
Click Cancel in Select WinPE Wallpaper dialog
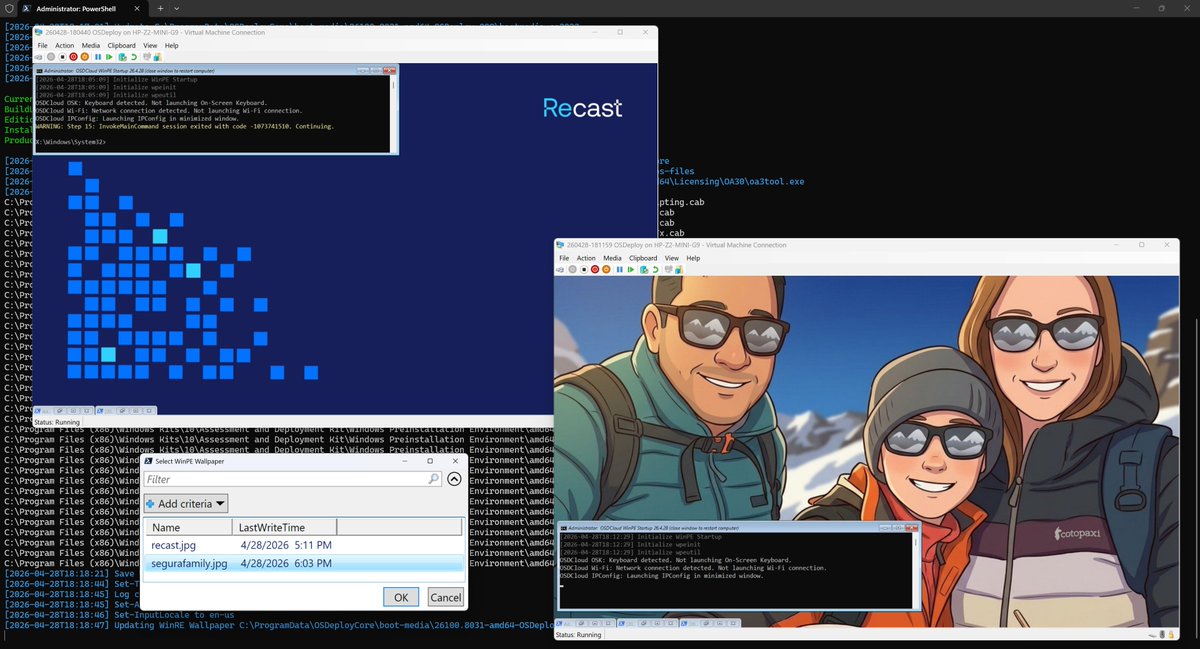click(x=446, y=597)
